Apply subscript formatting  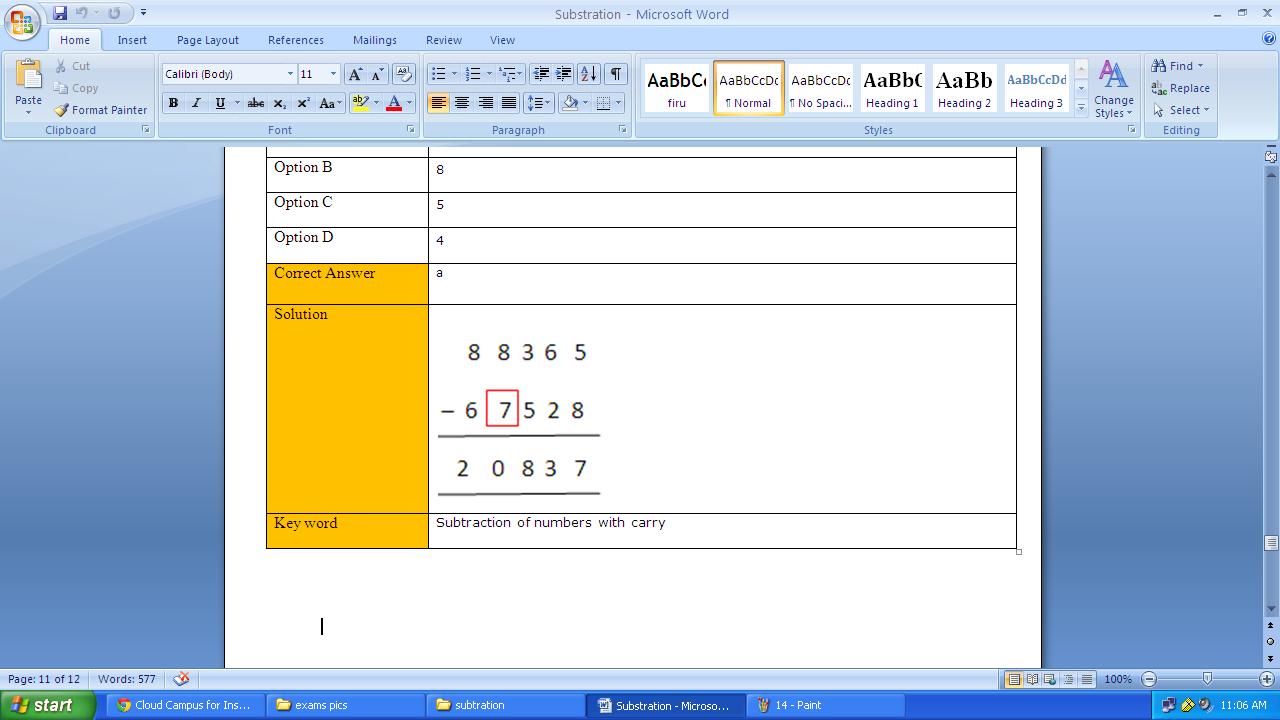tap(280, 103)
